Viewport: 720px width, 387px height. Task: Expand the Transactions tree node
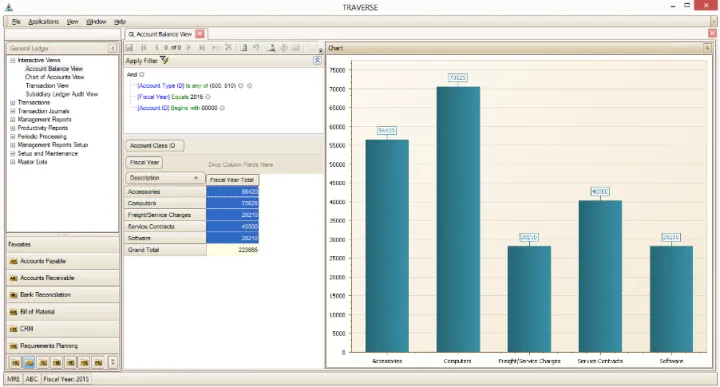(x=13, y=102)
